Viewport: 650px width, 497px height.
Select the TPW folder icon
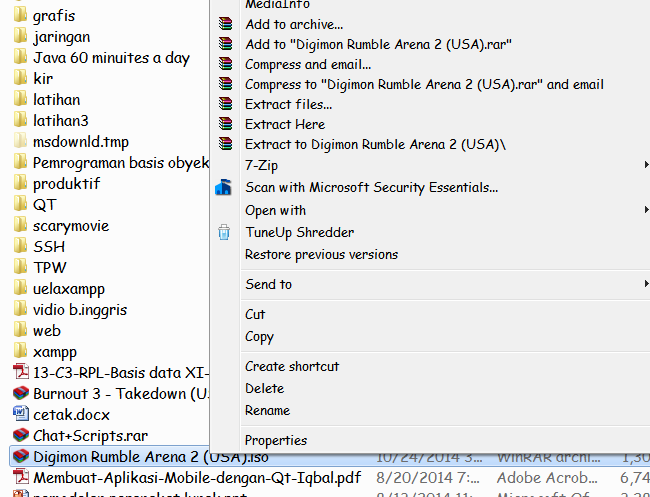tap(20, 266)
